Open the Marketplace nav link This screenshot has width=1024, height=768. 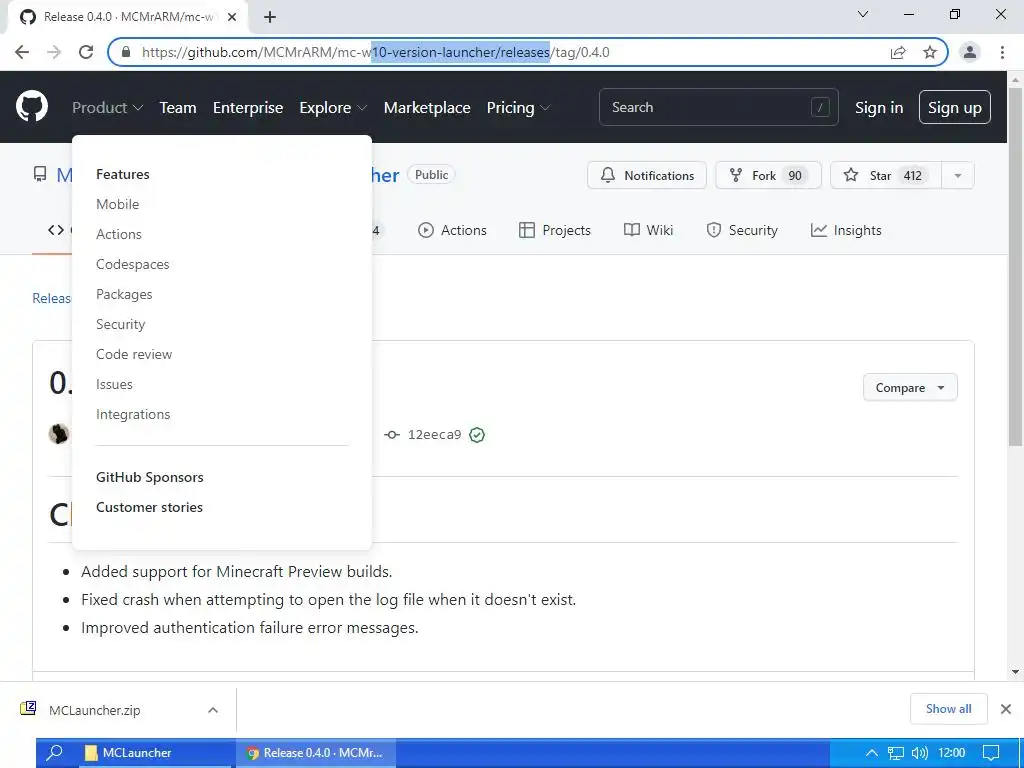pos(426,108)
